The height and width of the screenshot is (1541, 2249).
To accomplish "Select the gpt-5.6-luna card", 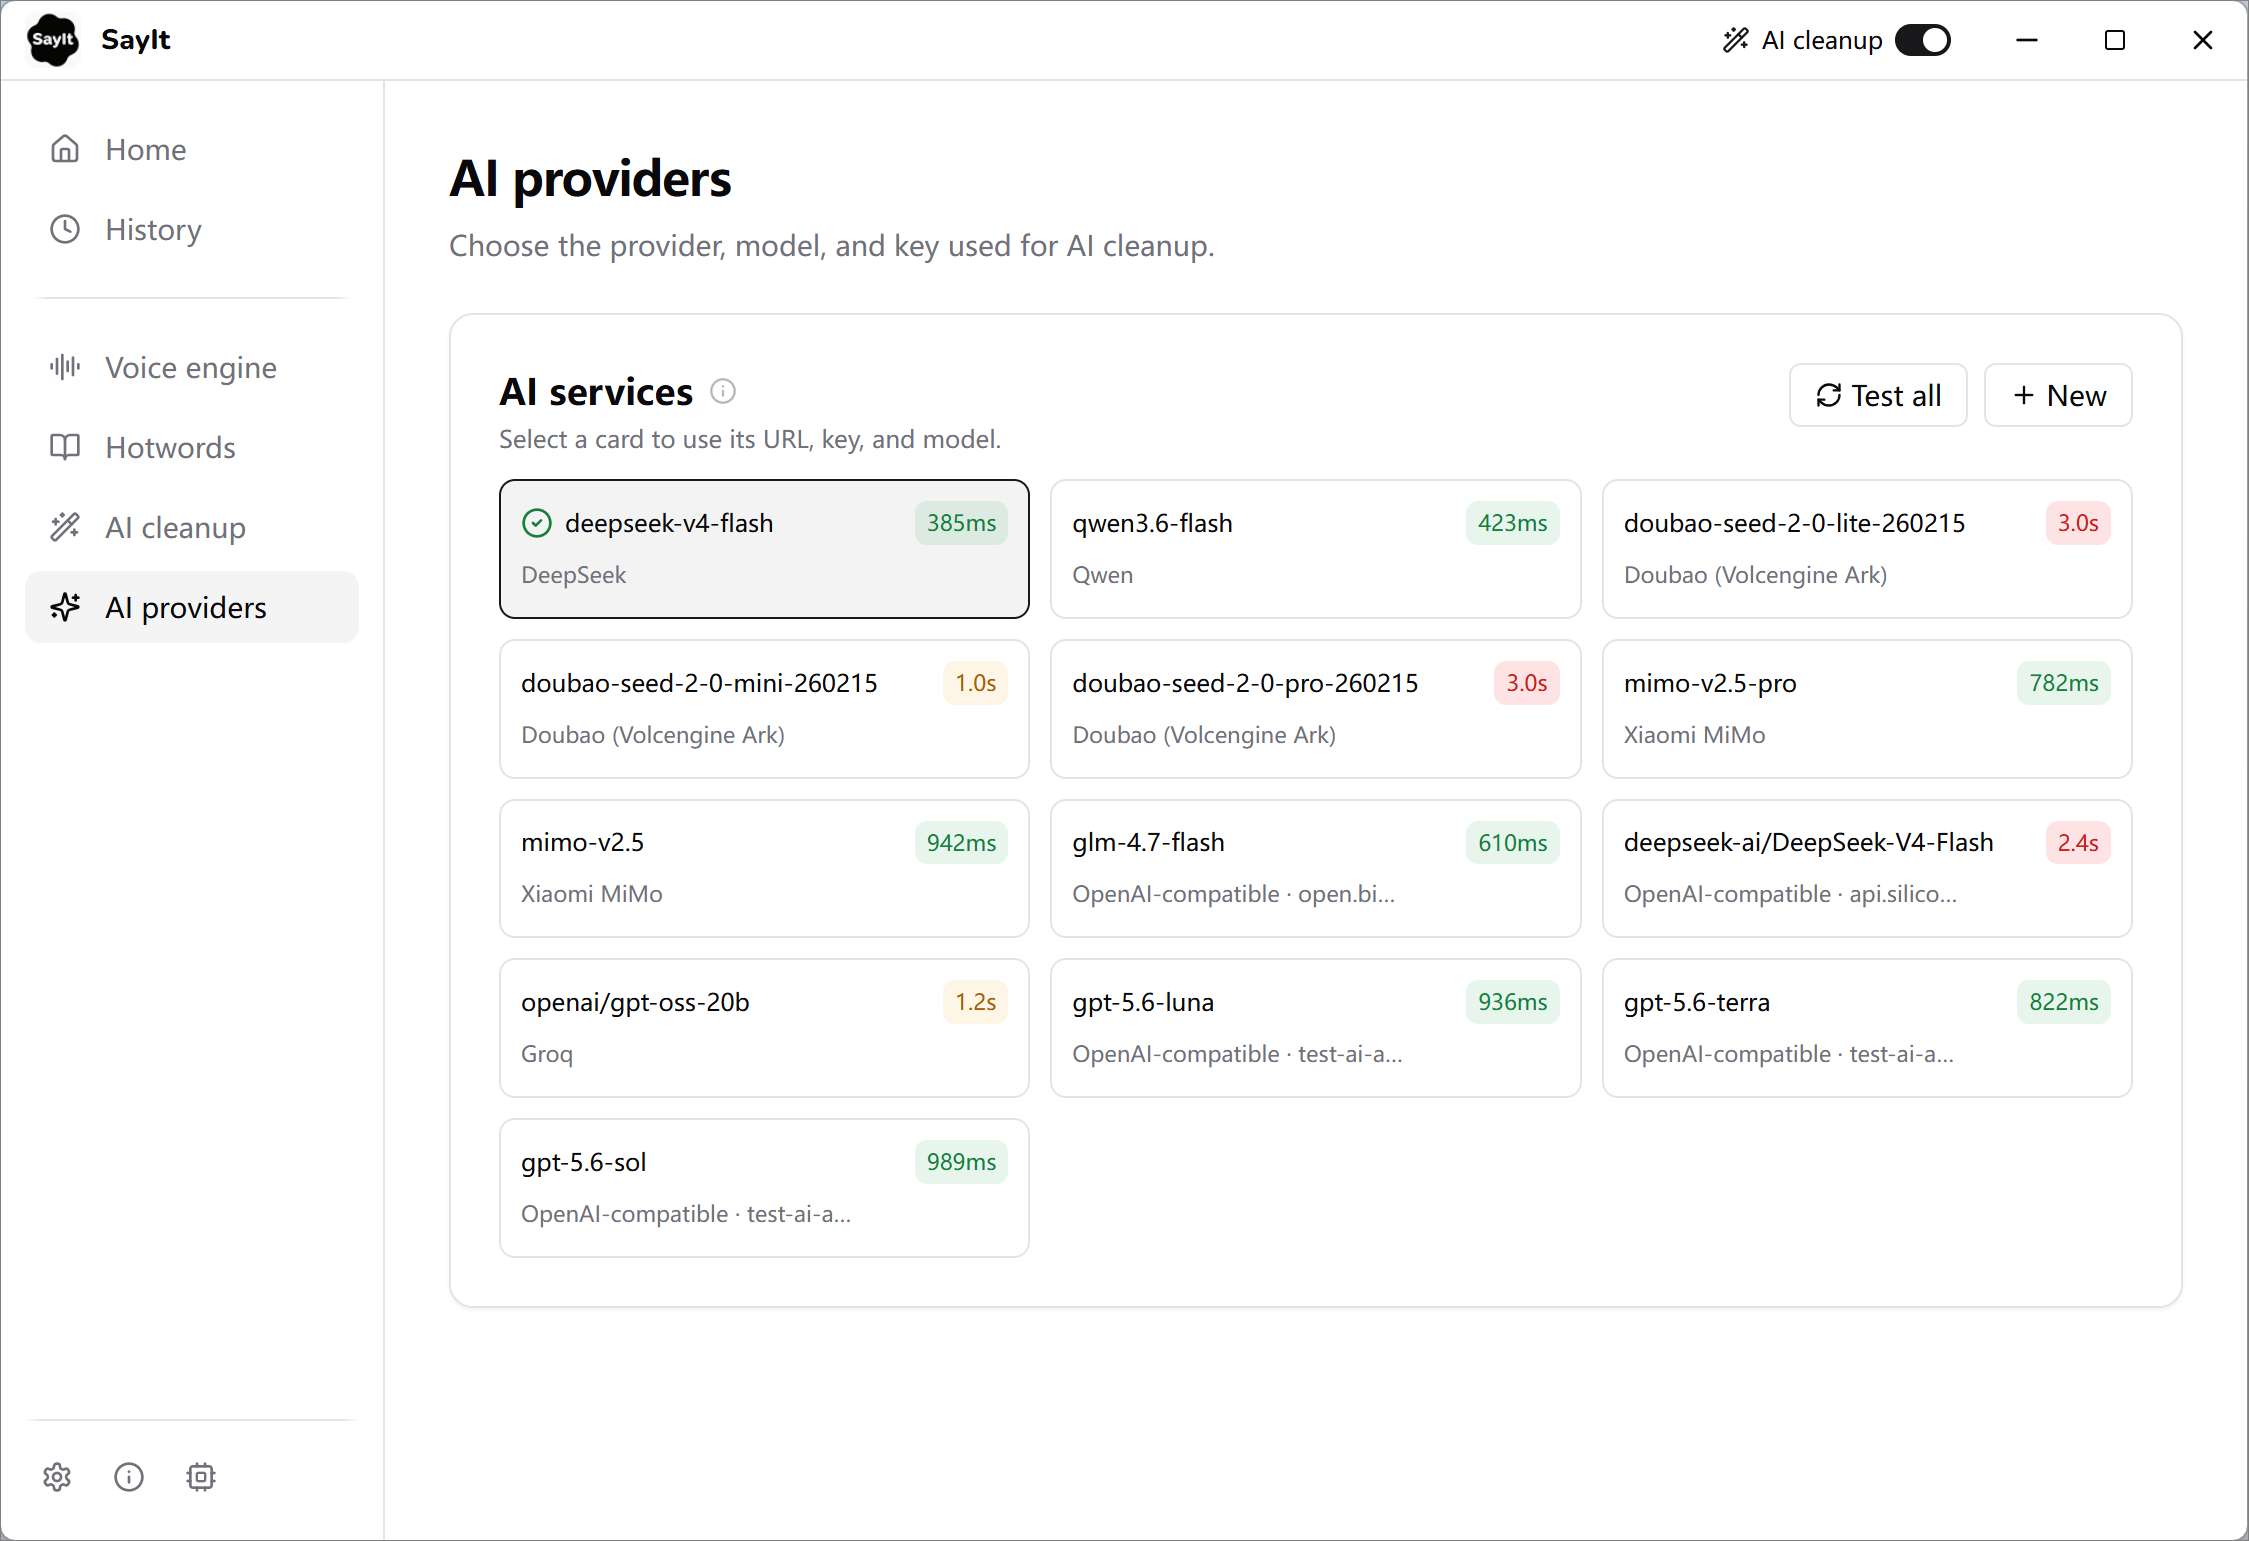I will (x=1315, y=1028).
